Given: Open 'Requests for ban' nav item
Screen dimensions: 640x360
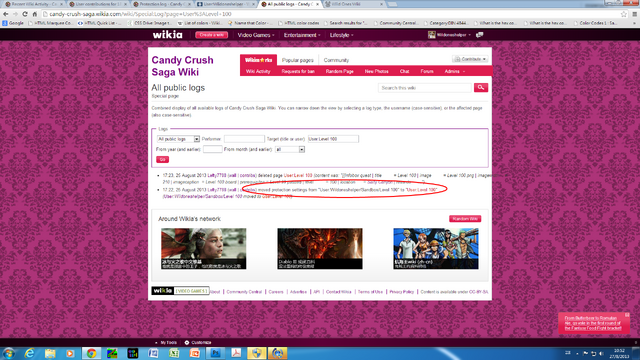Looking at the screenshot, I should click(298, 71).
